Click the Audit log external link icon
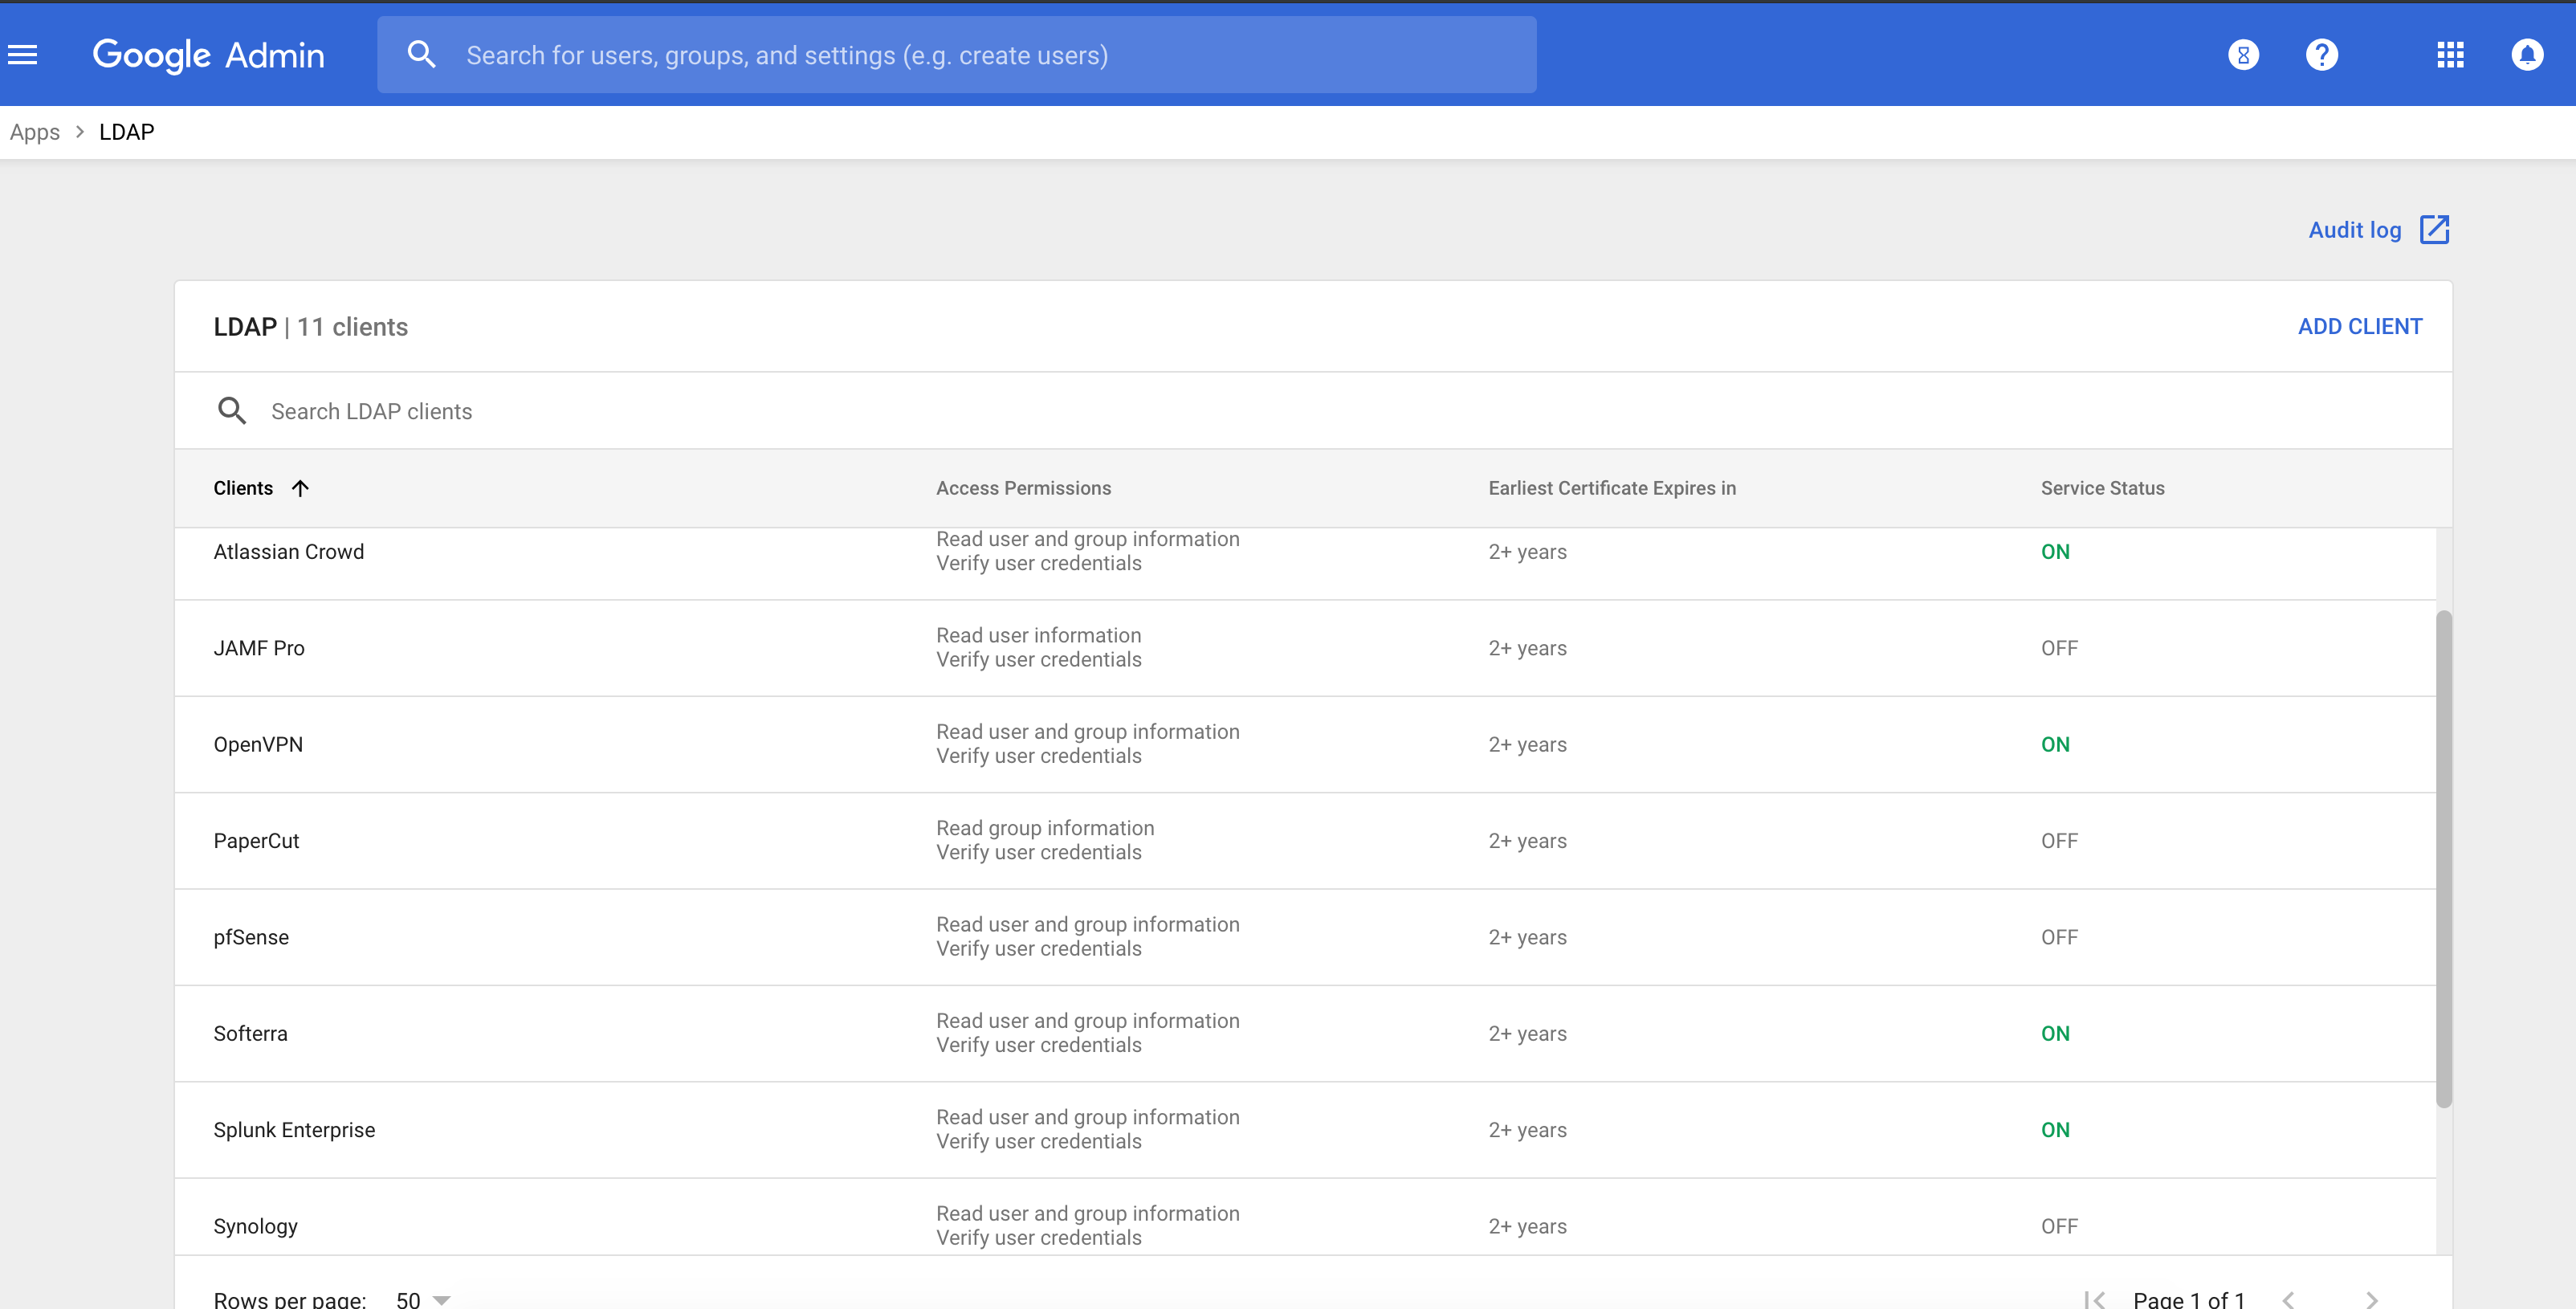This screenshot has width=2576, height=1309. pos(2434,230)
